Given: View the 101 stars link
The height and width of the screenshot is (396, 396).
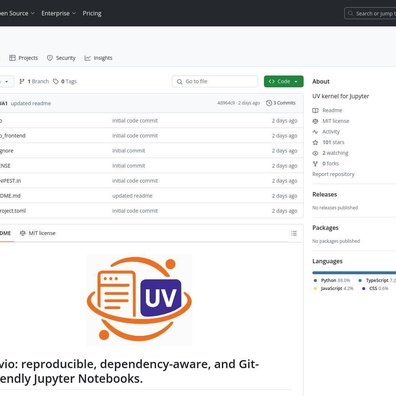Looking at the screenshot, I should point(333,142).
